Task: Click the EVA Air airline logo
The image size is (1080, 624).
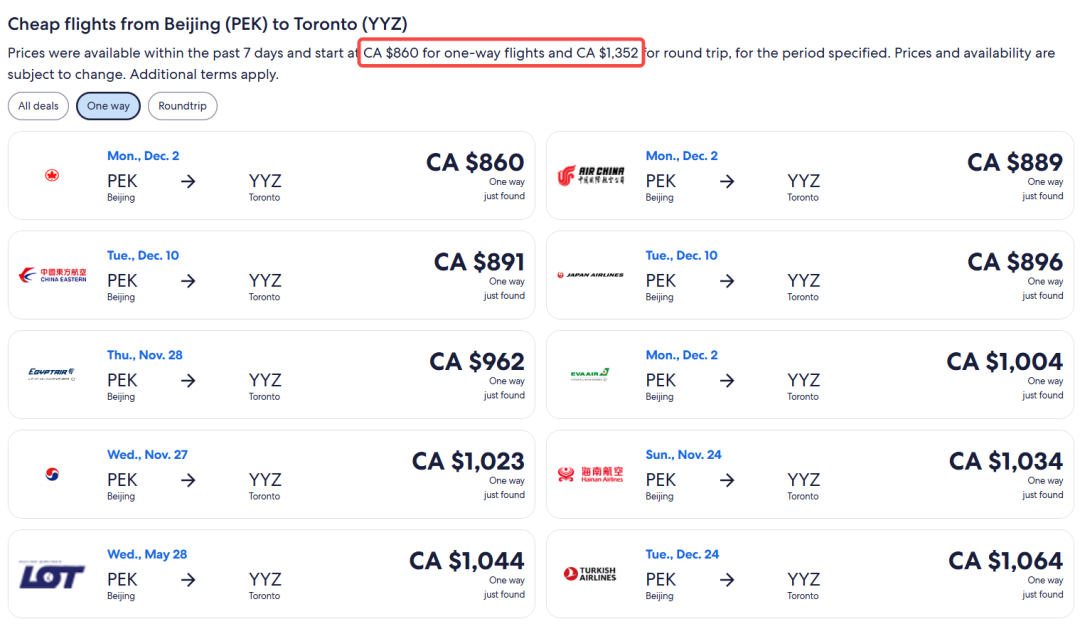Action: point(590,375)
